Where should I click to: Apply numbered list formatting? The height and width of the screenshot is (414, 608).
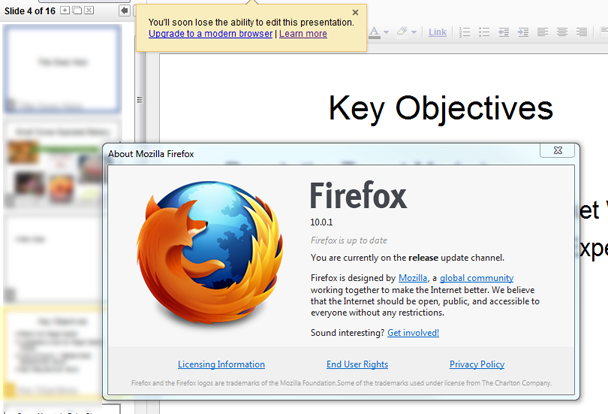465,32
